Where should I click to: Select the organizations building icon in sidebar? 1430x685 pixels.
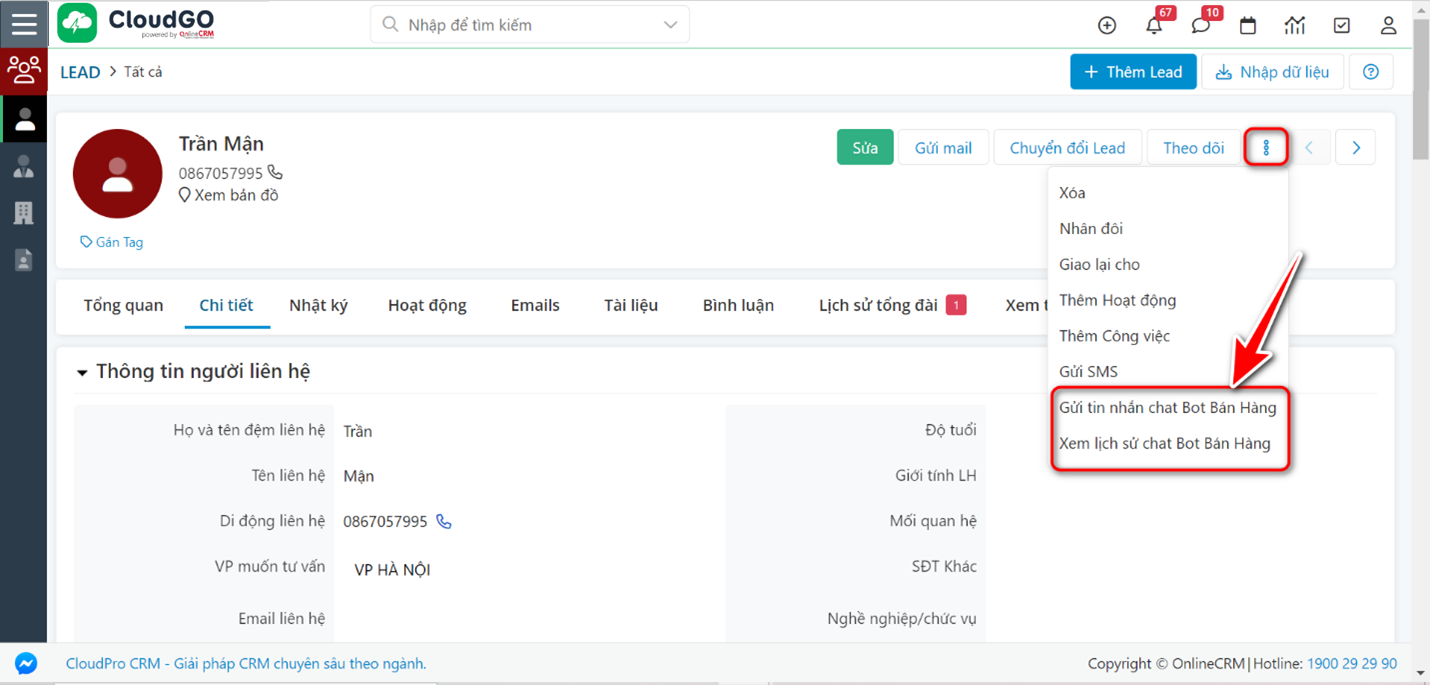click(x=23, y=212)
